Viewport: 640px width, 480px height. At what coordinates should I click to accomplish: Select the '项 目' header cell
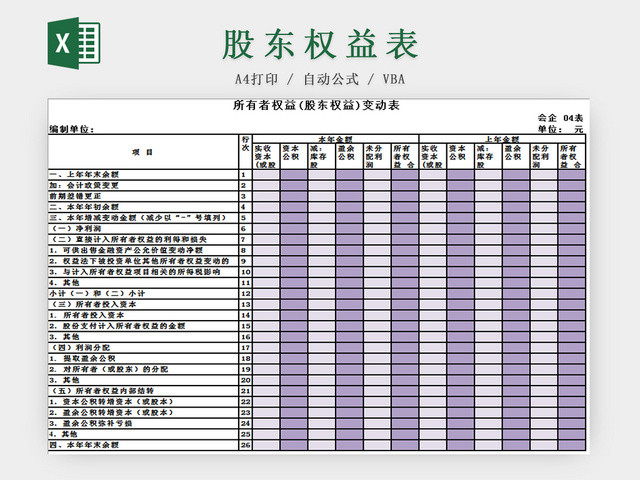coord(143,152)
